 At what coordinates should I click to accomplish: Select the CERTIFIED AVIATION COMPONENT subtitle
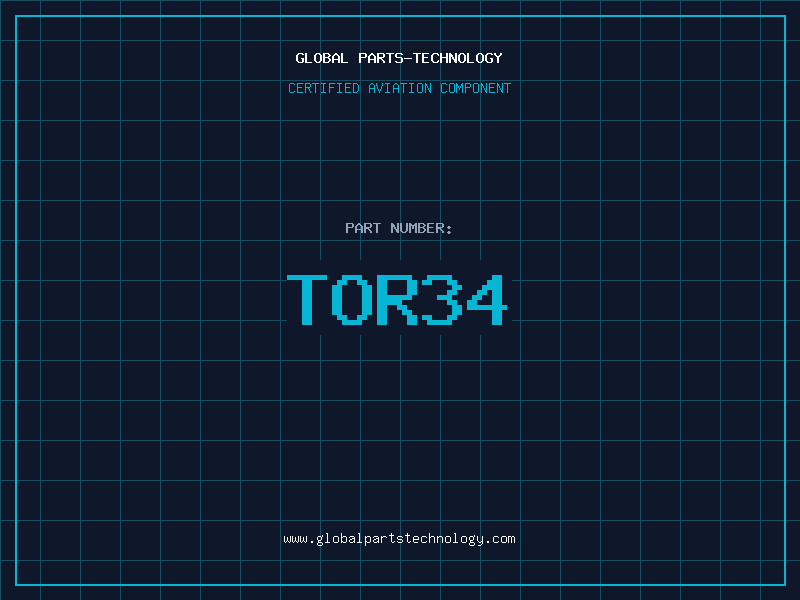pos(399,88)
